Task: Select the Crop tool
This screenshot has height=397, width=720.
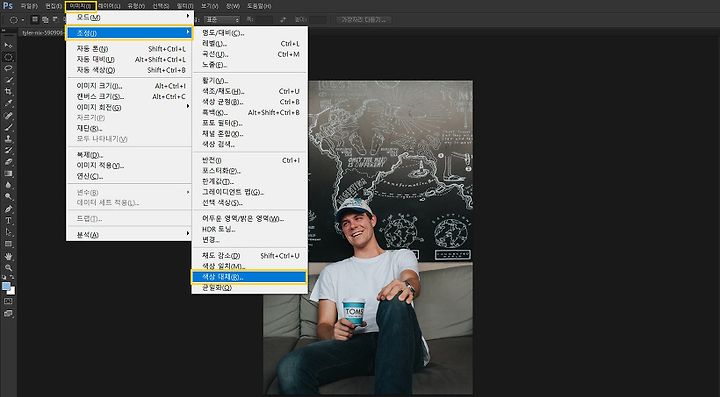Action: coord(8,92)
